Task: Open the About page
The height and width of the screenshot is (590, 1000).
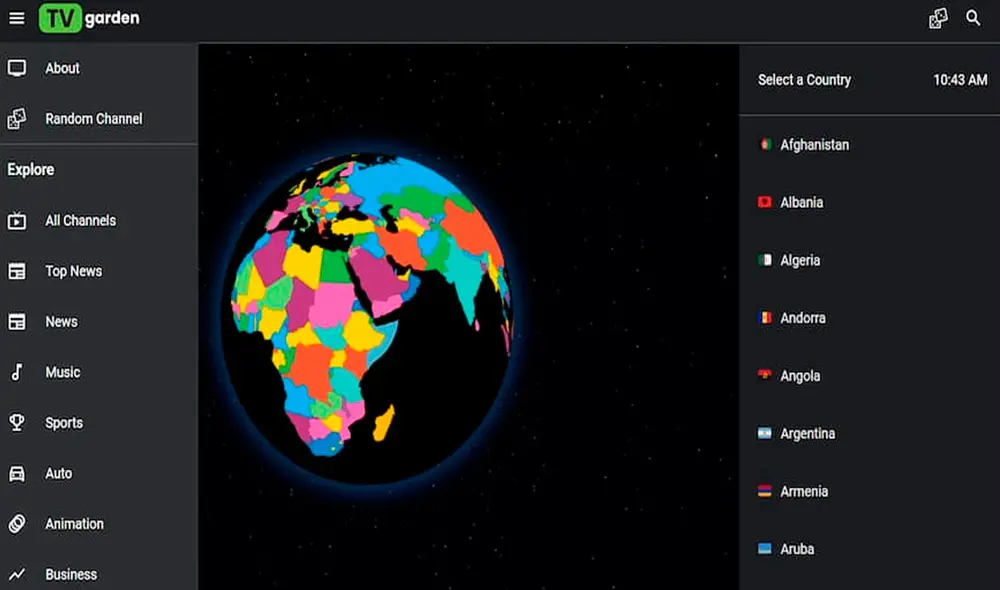Action: tap(62, 68)
